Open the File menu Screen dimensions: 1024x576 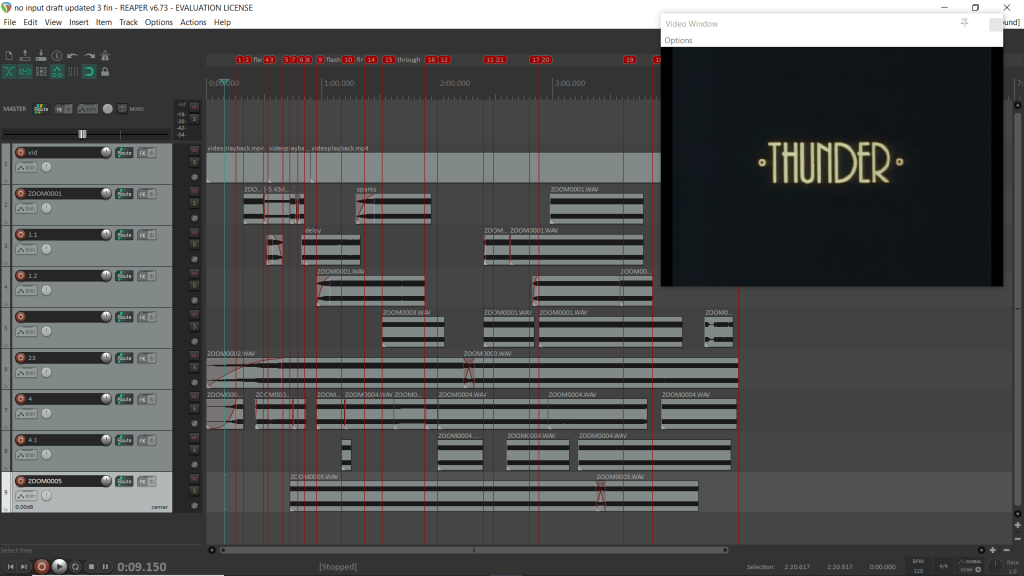point(10,22)
